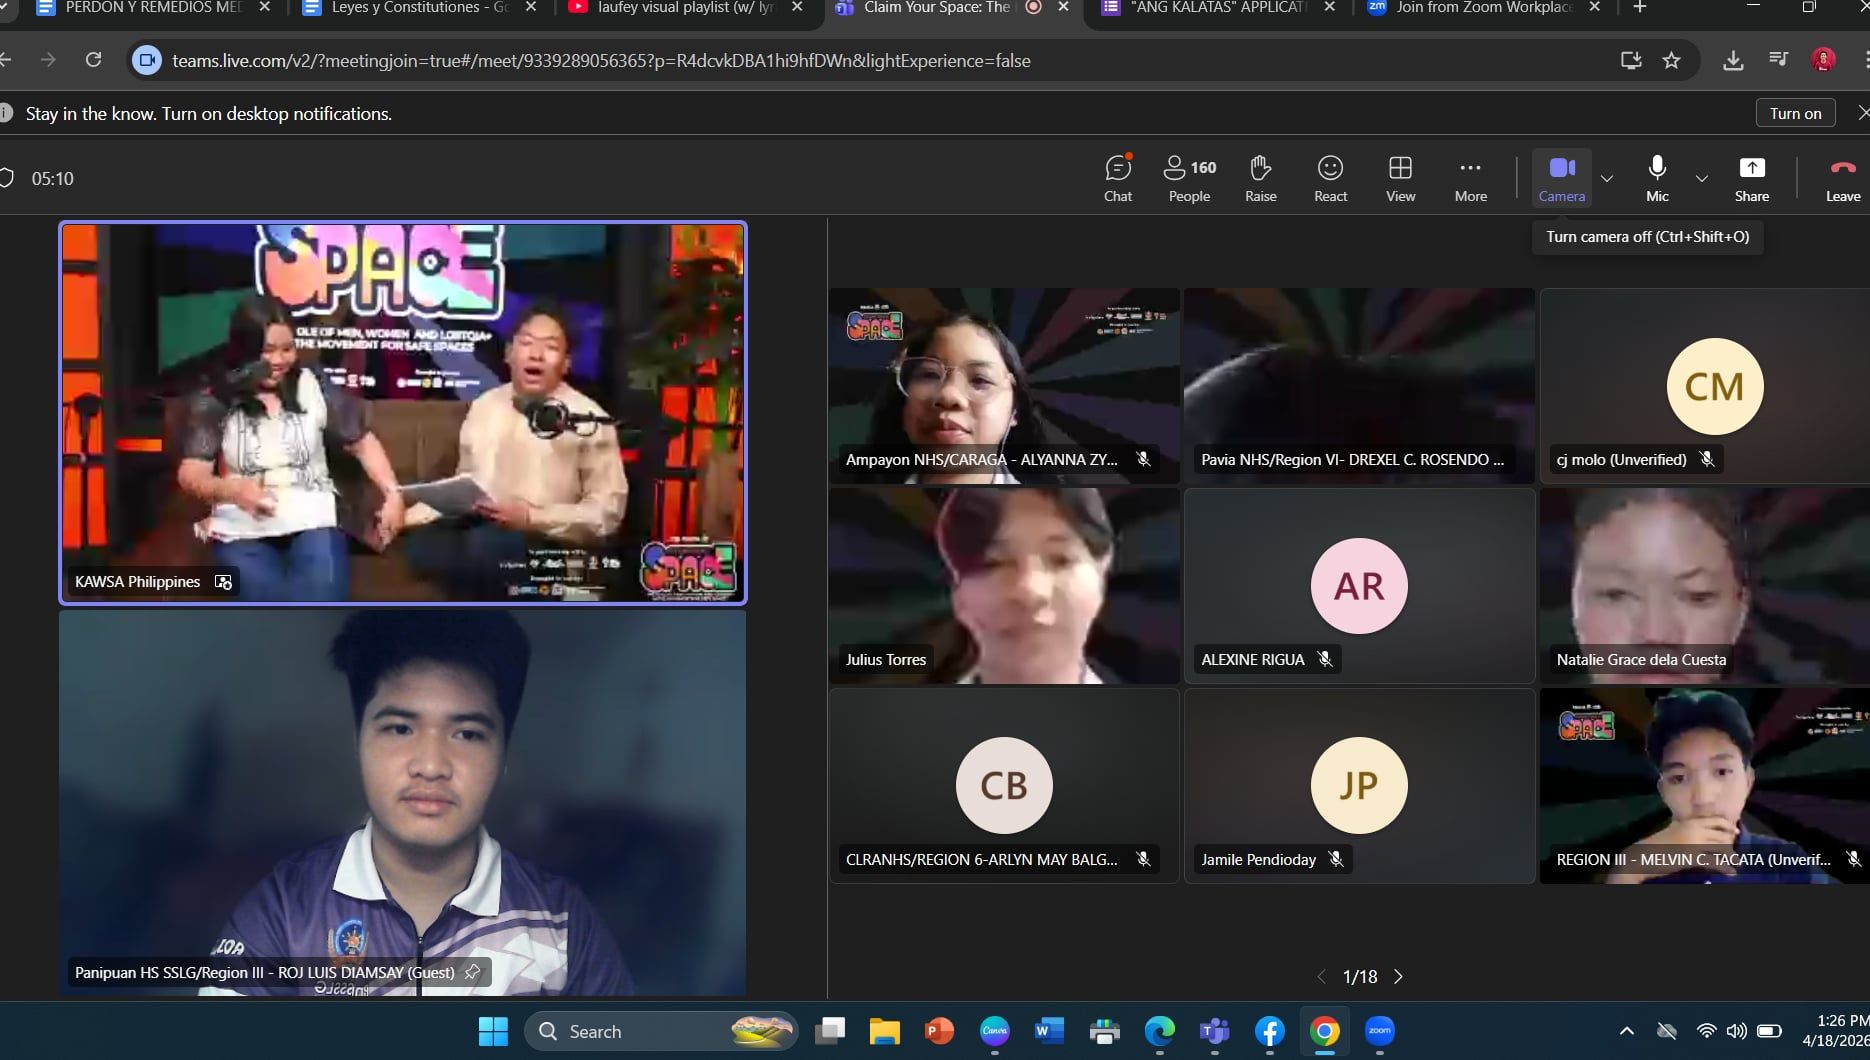Open Join from Zoom Workplace tab
Viewport: 1870px width, 1060px height.
tap(1484, 8)
